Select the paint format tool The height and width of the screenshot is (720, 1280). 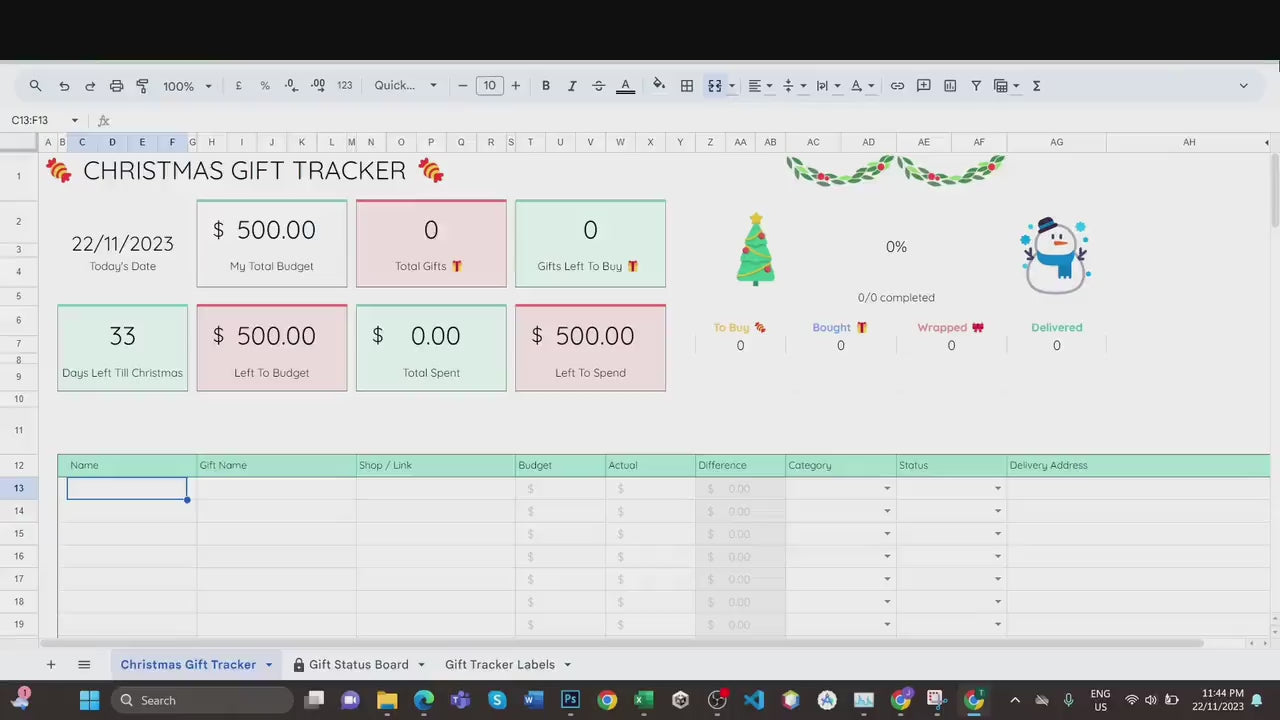(142, 86)
